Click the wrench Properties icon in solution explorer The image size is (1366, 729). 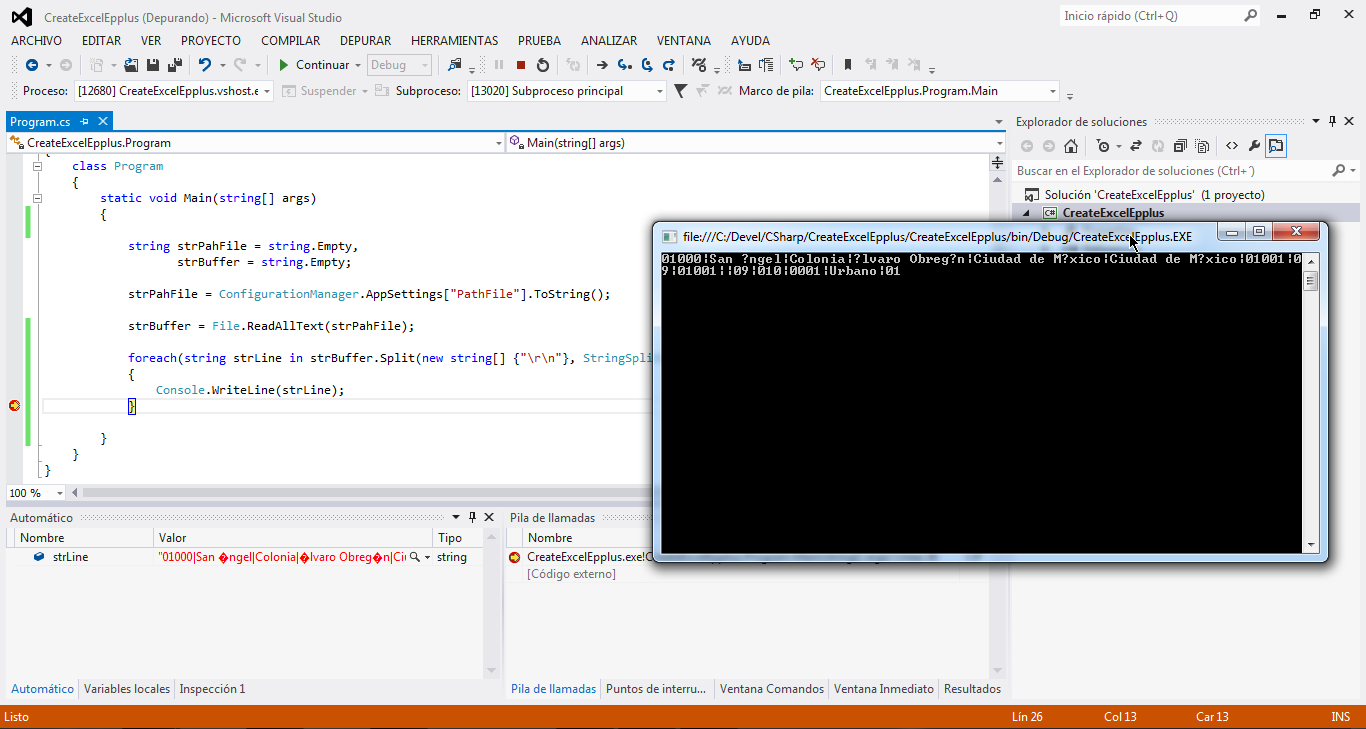pyautogui.click(x=1254, y=146)
